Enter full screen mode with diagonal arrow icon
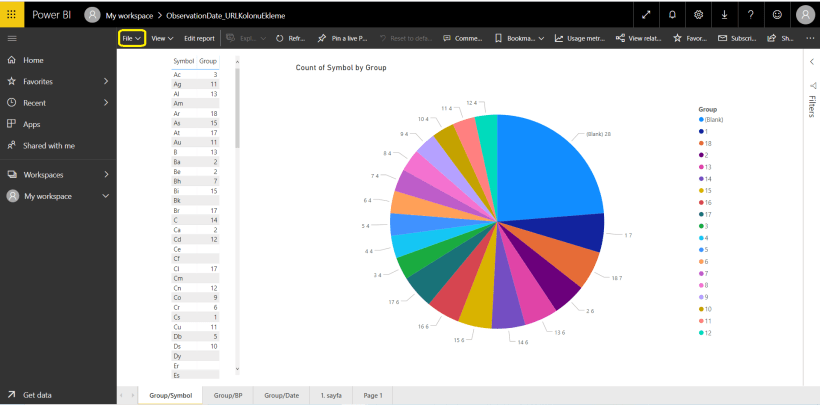The width and height of the screenshot is (820, 405). coord(647,14)
